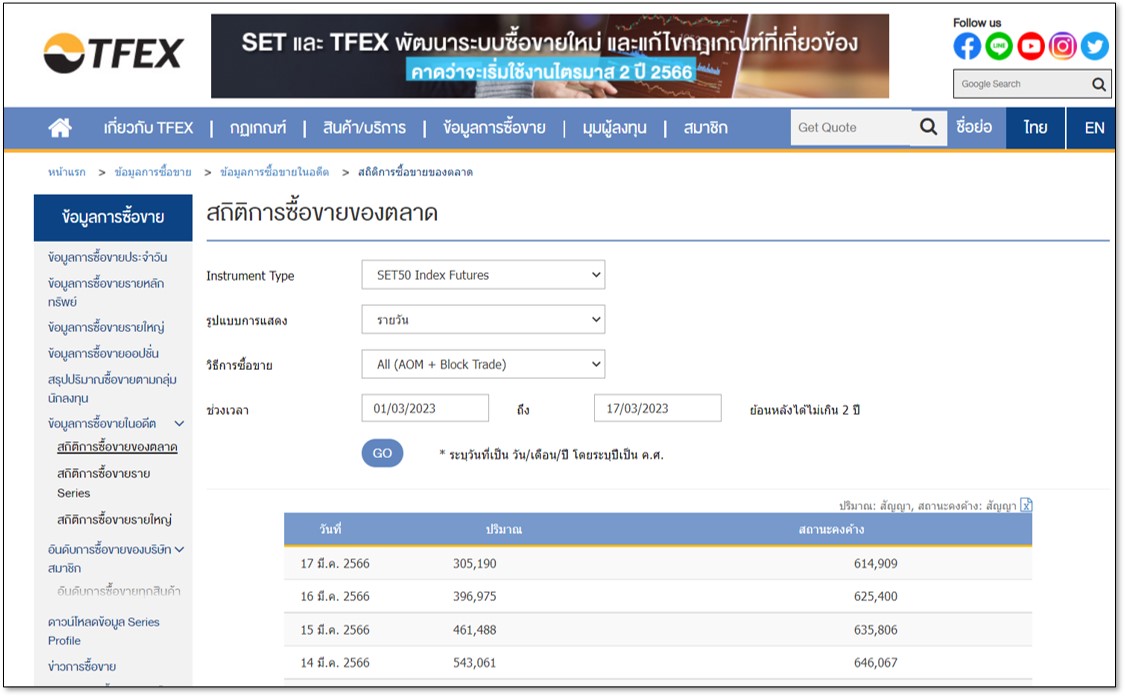The height and width of the screenshot is (696, 1125).
Task: Select the open interest value 614,909
Action: coord(875,564)
